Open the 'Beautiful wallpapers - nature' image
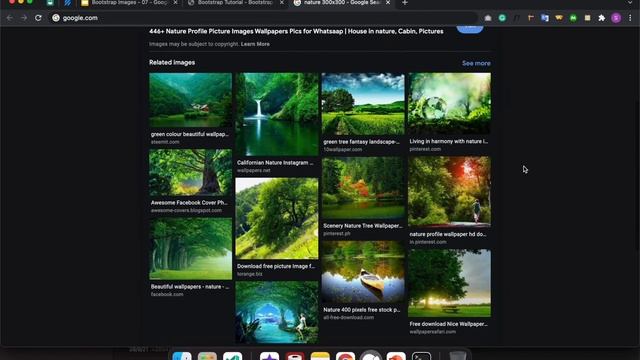Screen dimensions: 640x360 click(x=190, y=249)
